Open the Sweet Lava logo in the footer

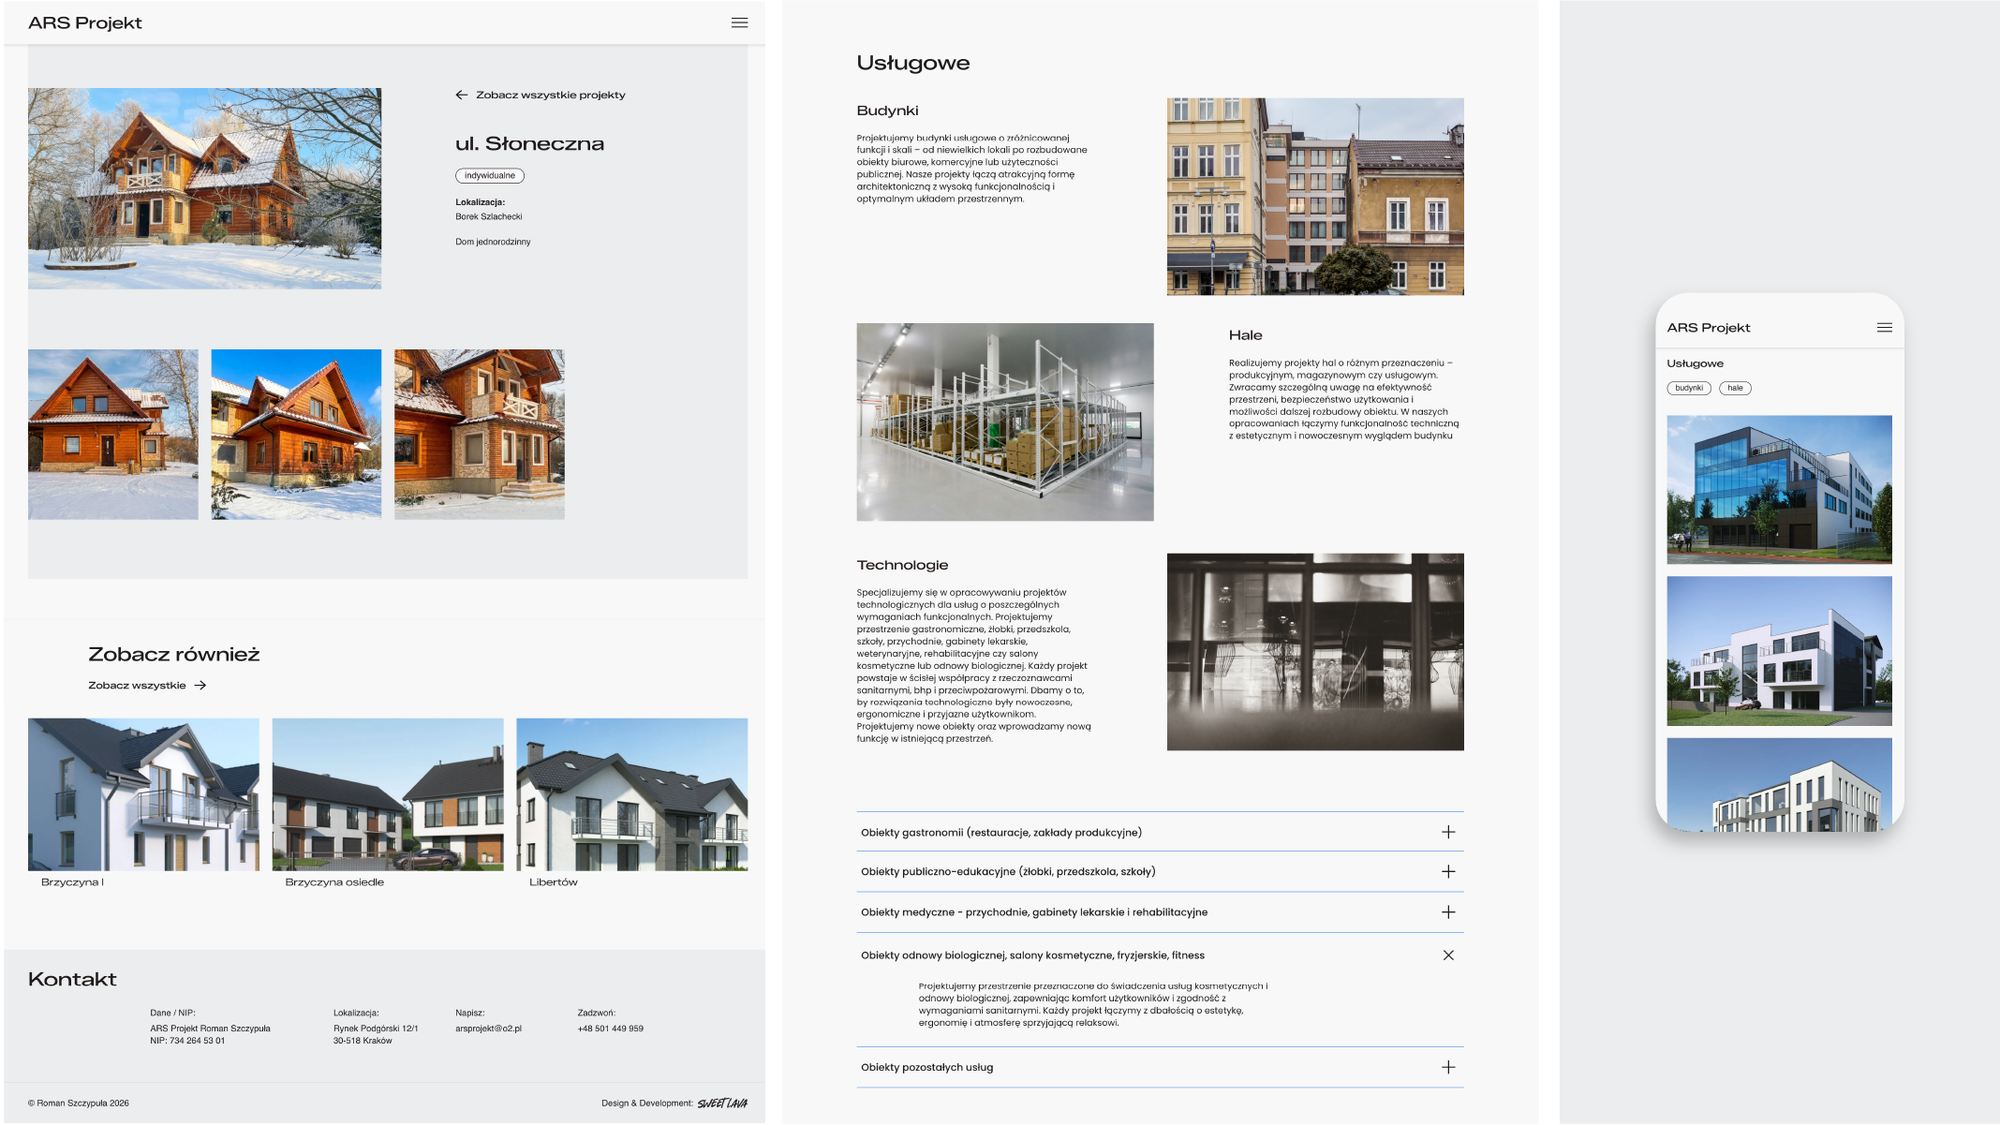click(722, 1103)
